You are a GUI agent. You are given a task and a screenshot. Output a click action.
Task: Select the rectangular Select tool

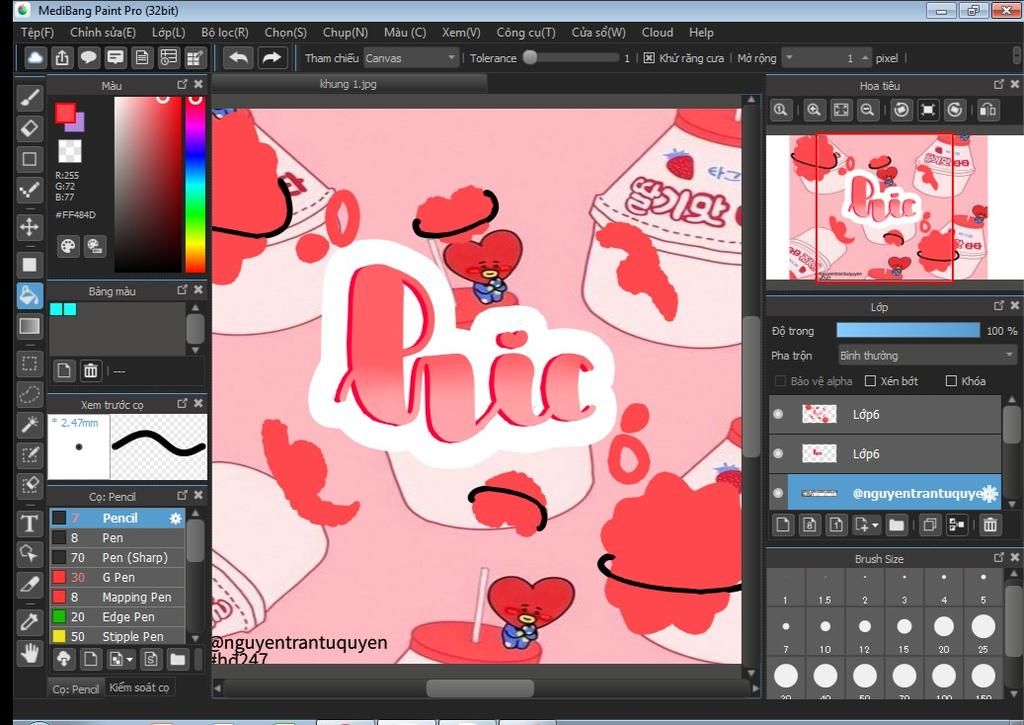(29, 364)
